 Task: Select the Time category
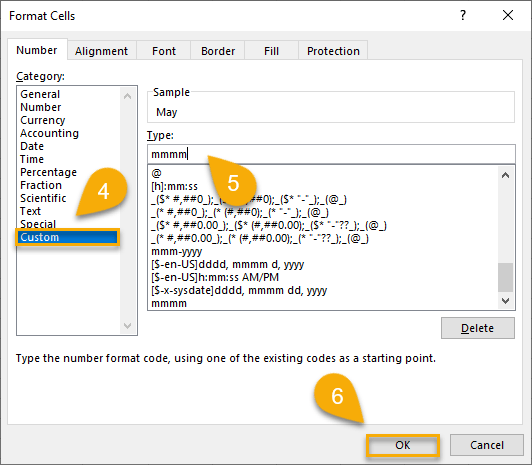coord(32,159)
